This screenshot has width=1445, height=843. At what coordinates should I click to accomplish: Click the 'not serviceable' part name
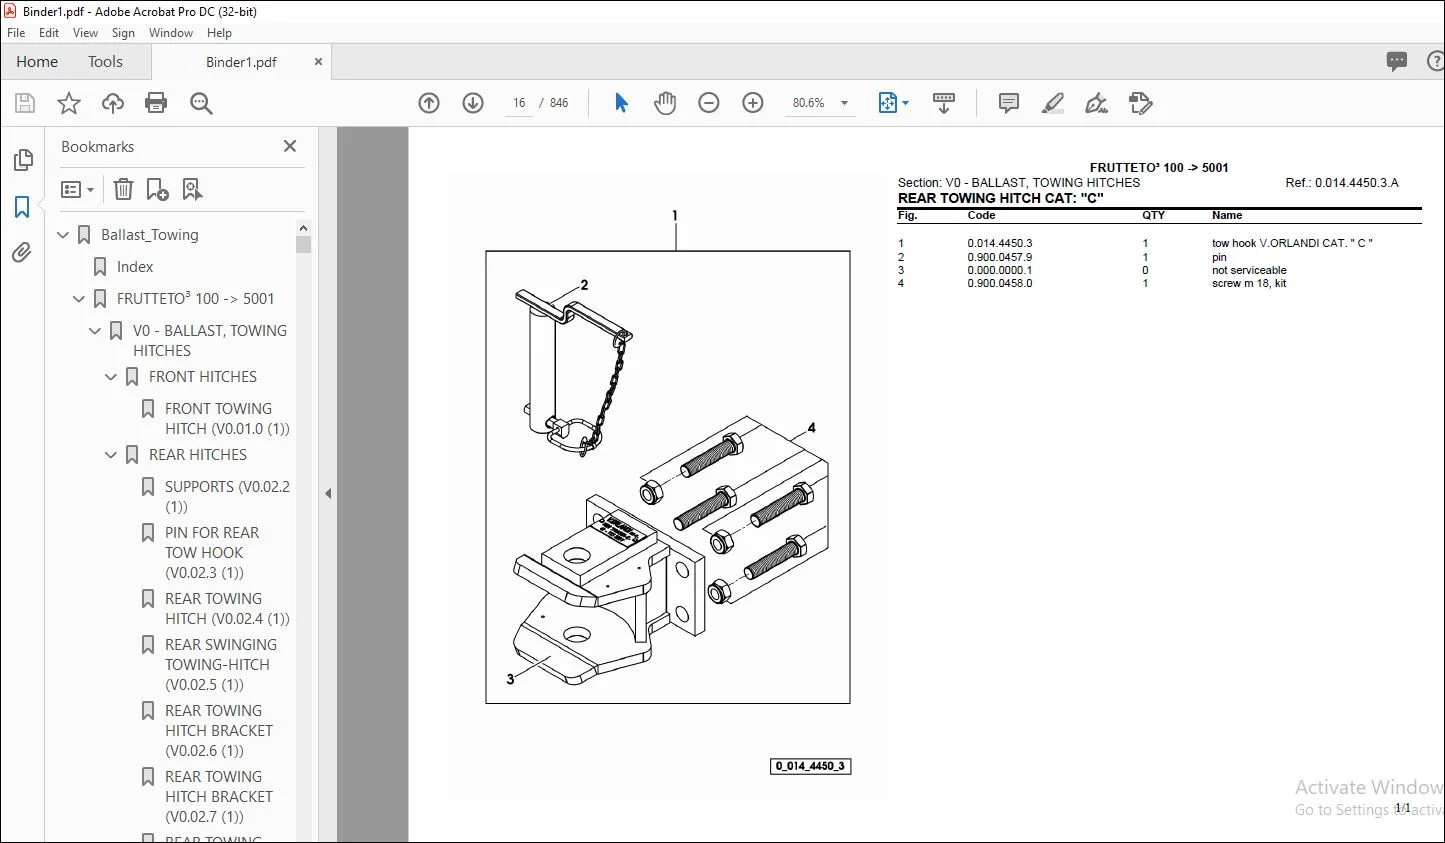pyautogui.click(x=1249, y=270)
